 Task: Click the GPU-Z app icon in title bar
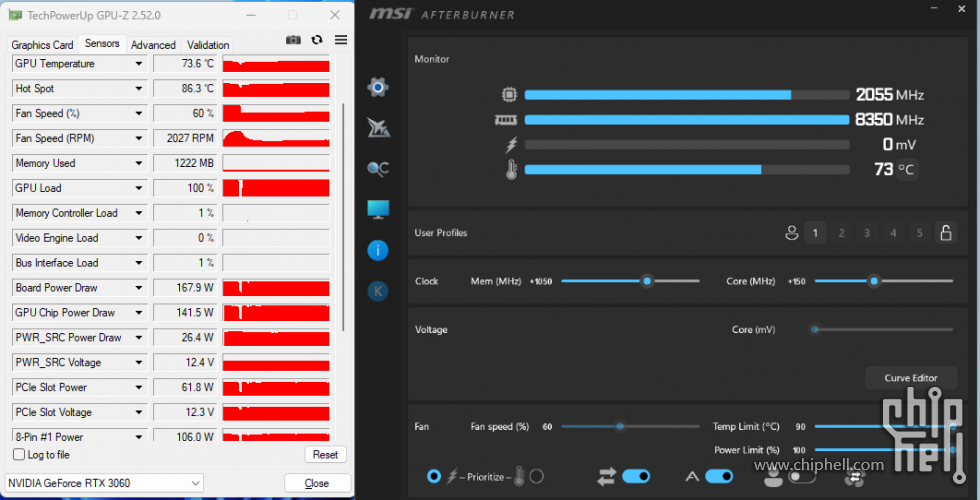(x=15, y=15)
